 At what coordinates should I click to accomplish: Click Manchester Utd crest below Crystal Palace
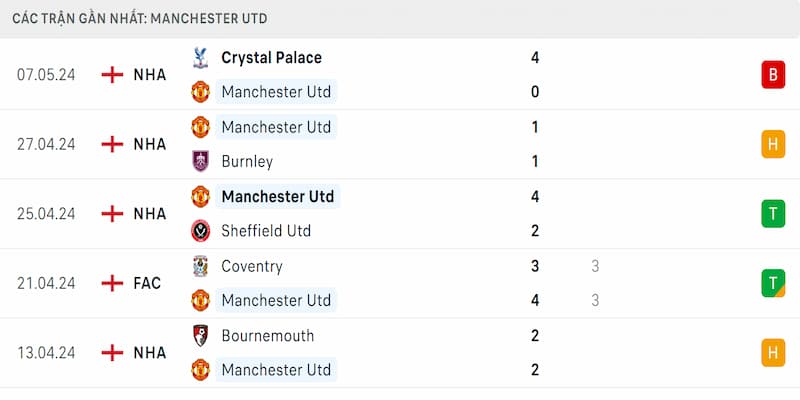[200, 92]
